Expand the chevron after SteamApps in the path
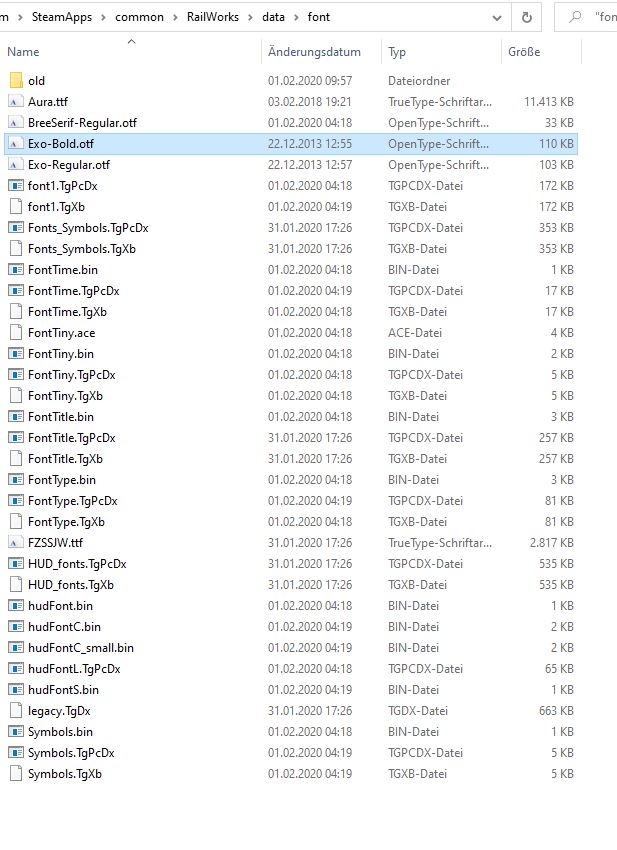This screenshot has height=850, width=617. 104,17
